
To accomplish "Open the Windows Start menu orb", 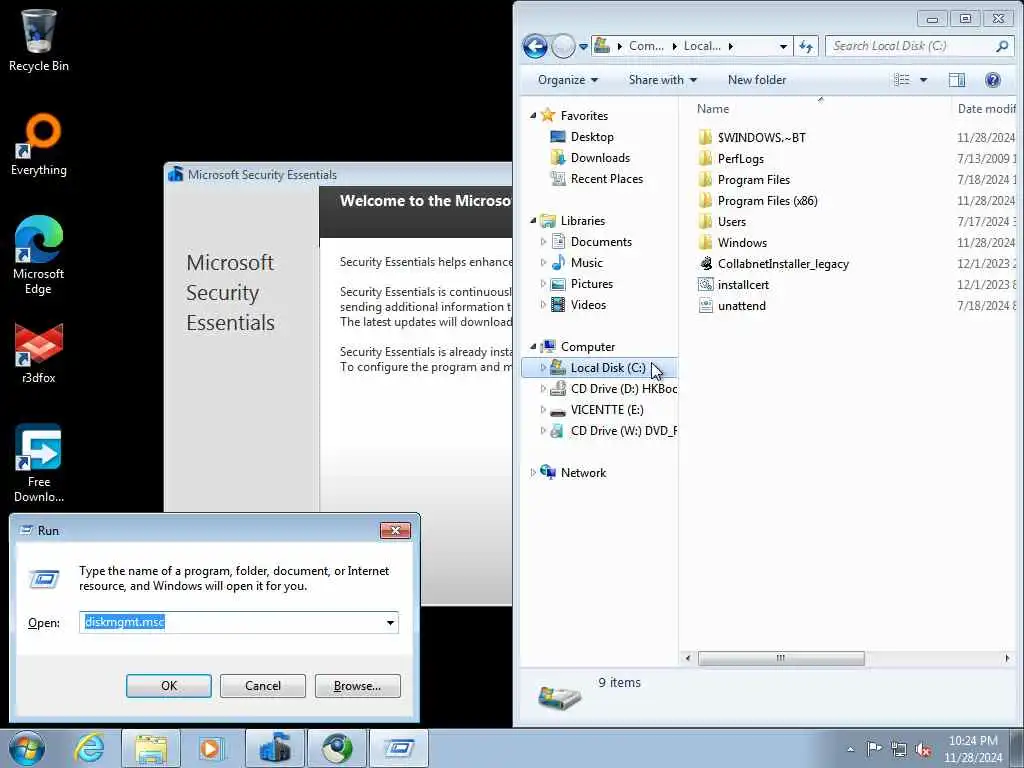I will (x=27, y=748).
